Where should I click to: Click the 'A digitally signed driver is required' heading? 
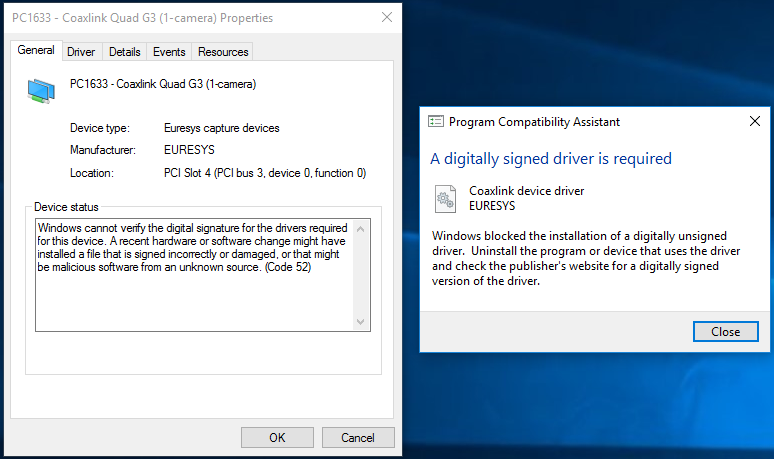click(550, 158)
